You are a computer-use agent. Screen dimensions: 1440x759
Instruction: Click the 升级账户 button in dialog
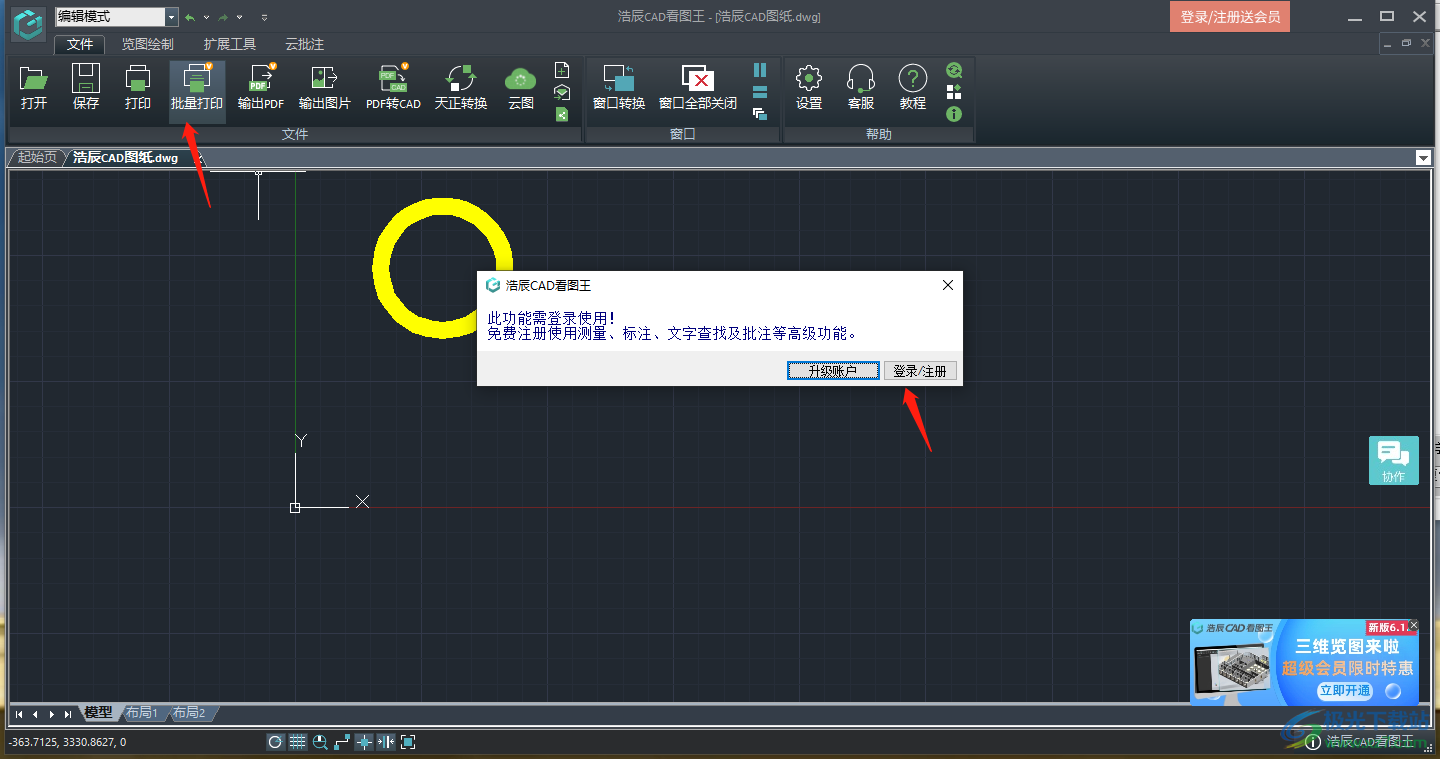[x=833, y=371]
